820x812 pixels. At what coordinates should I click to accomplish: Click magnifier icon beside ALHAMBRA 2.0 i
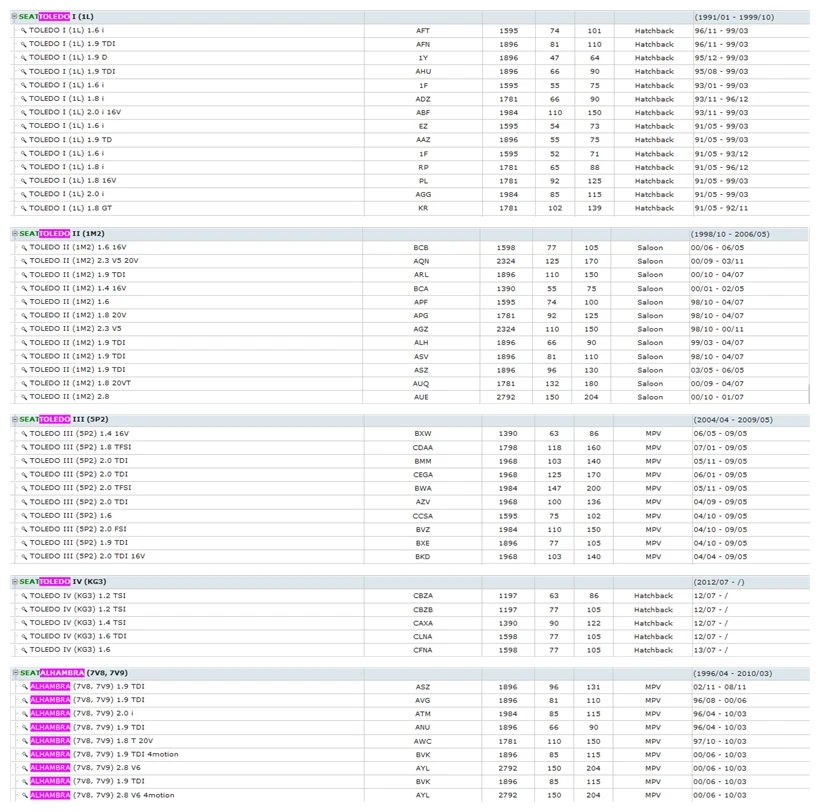25,714
